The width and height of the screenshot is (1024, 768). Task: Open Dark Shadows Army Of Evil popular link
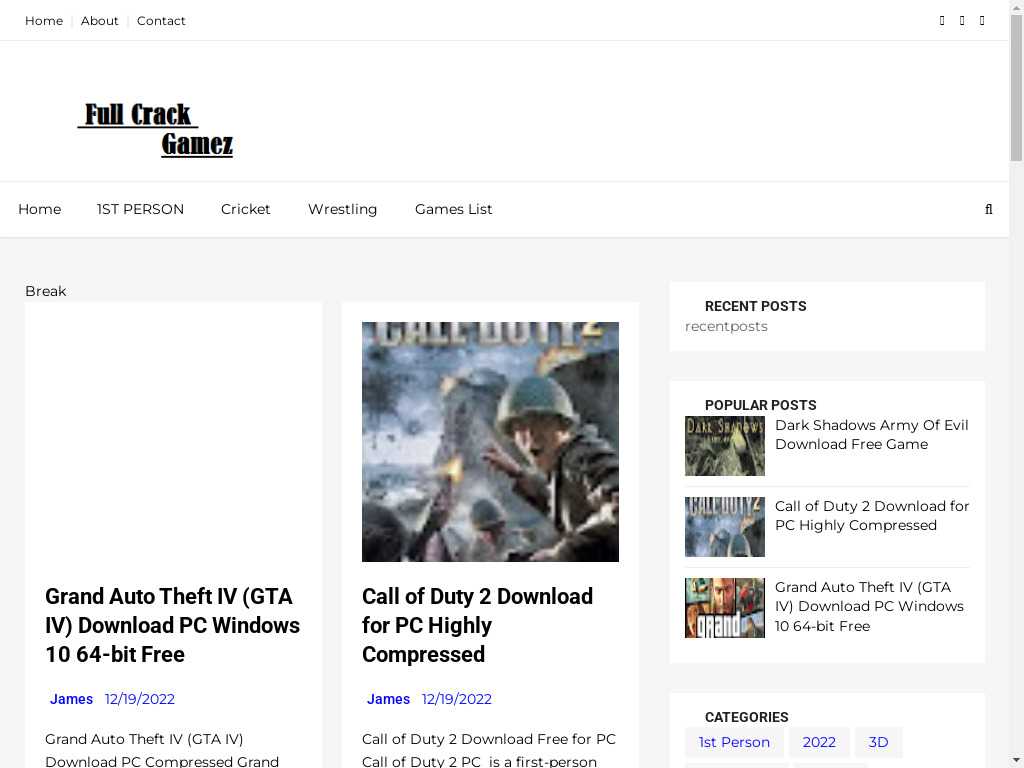tap(871, 435)
